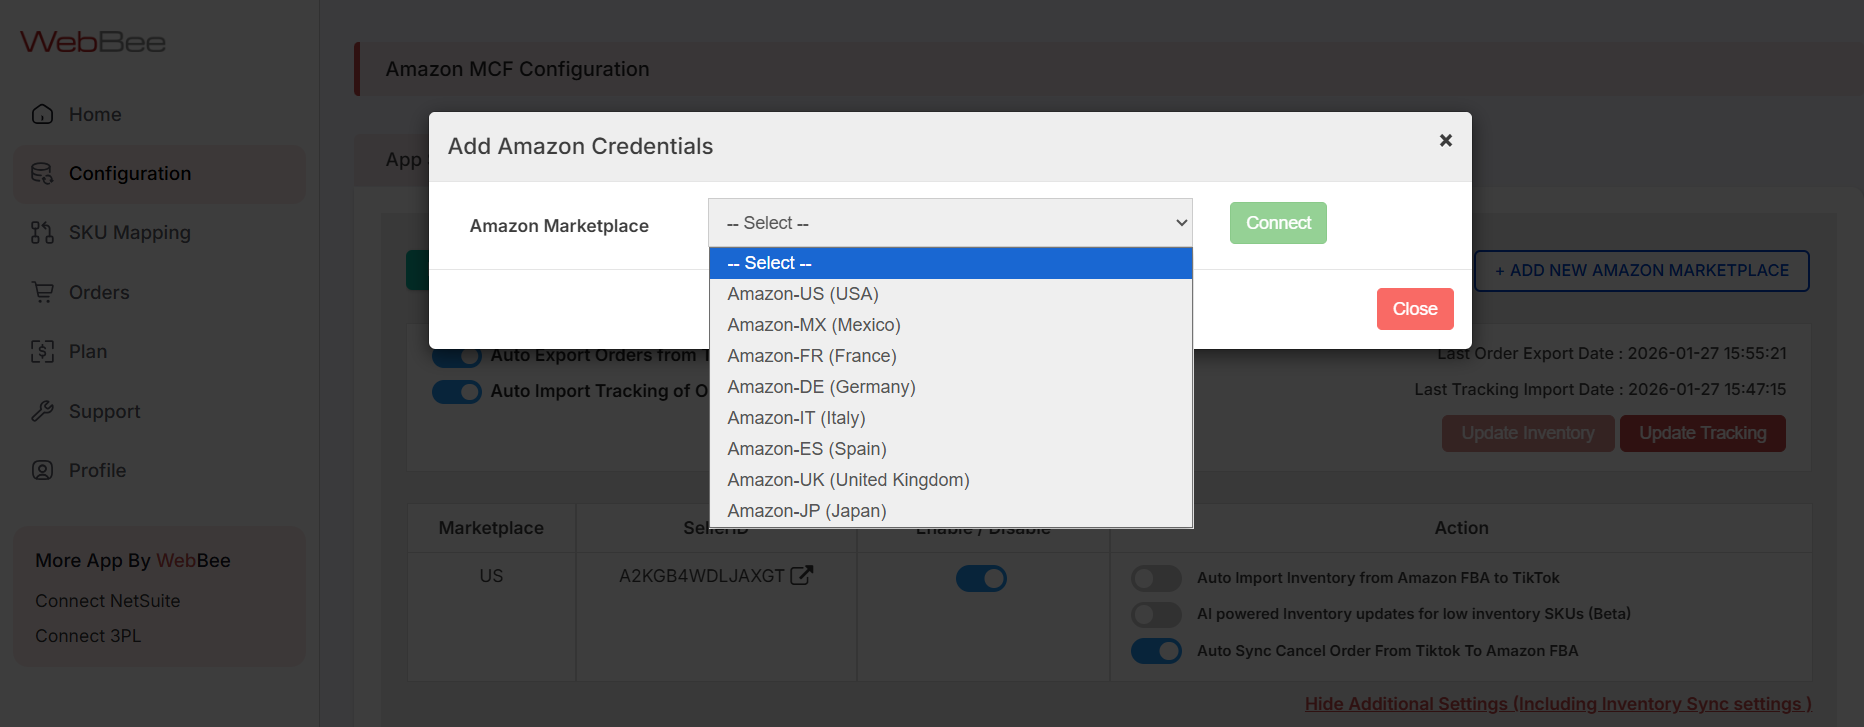The height and width of the screenshot is (727, 1864).
Task: Click the red Close button
Action: tap(1414, 309)
